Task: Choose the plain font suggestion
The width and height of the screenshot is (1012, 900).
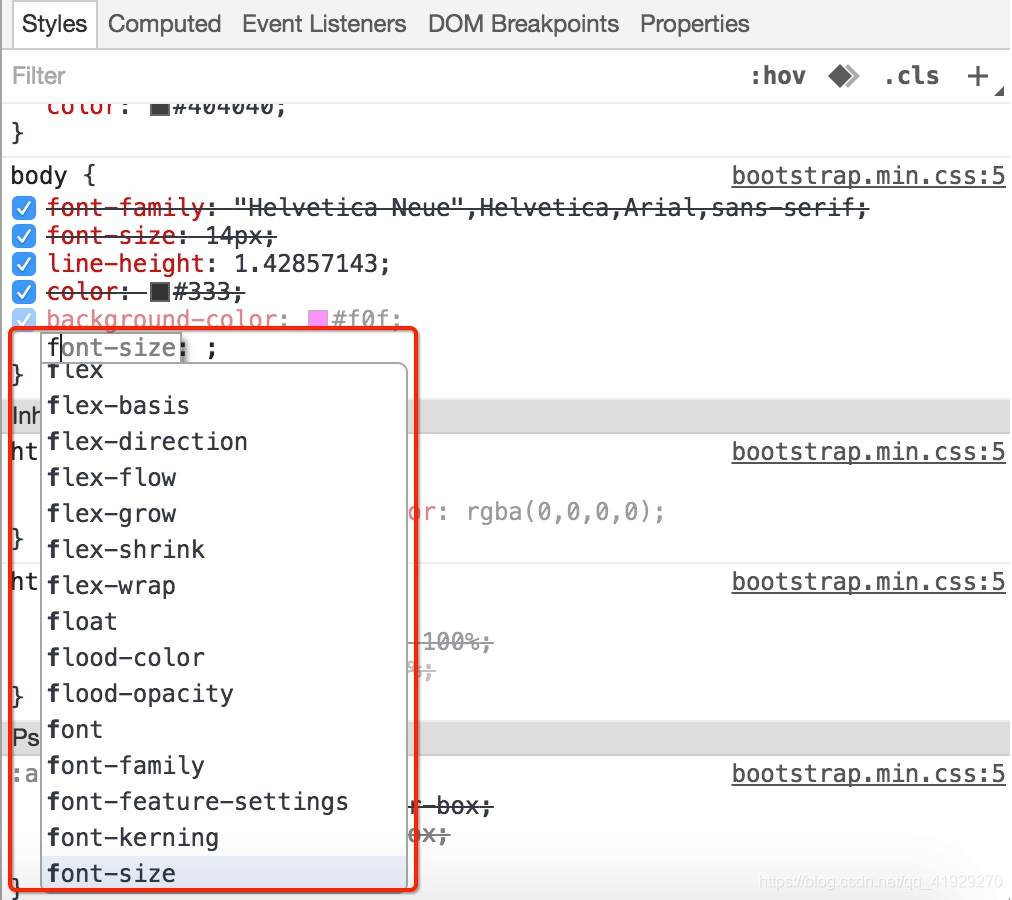Action: click(x=224, y=730)
